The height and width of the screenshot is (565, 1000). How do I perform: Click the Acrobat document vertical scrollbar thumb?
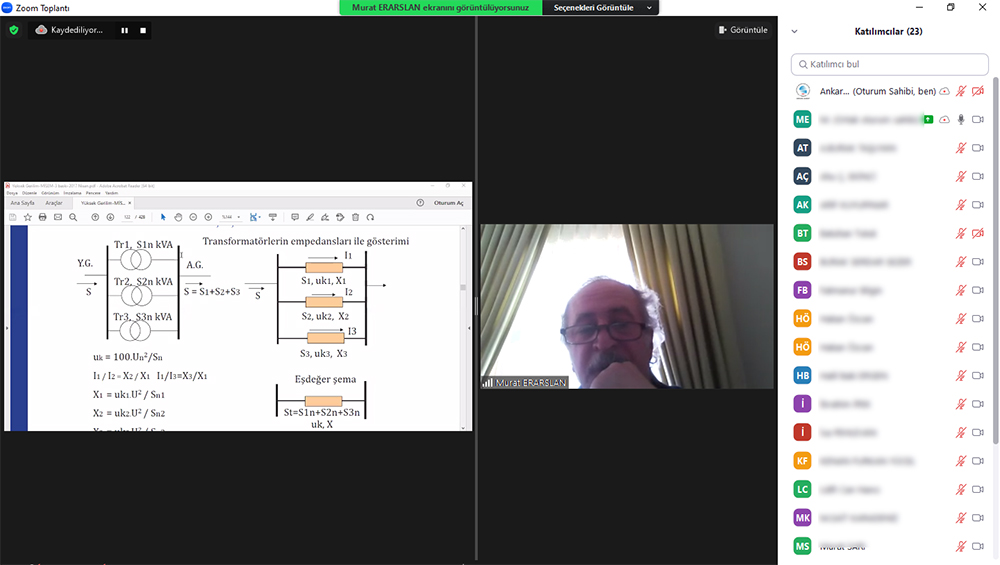463,288
